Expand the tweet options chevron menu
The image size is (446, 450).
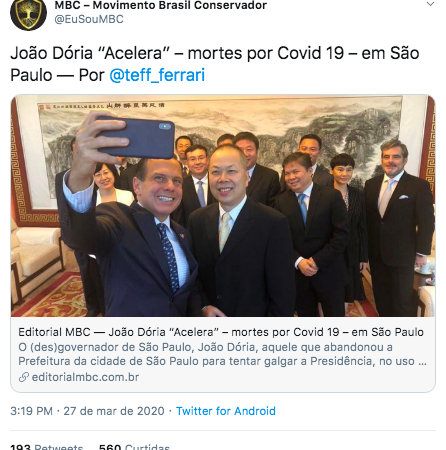pyautogui.click(x=431, y=4)
